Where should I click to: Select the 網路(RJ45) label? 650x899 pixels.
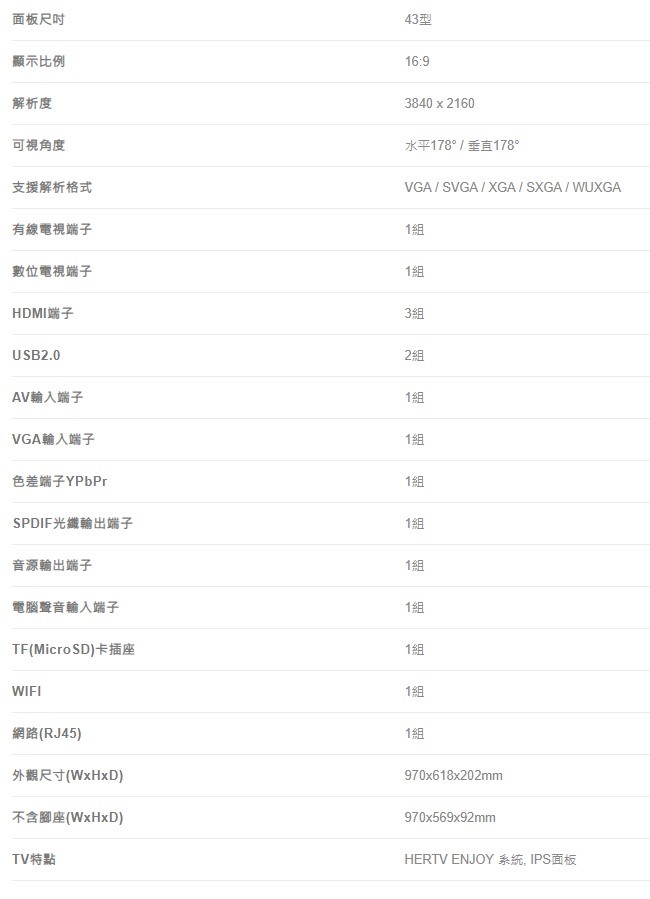coord(46,733)
